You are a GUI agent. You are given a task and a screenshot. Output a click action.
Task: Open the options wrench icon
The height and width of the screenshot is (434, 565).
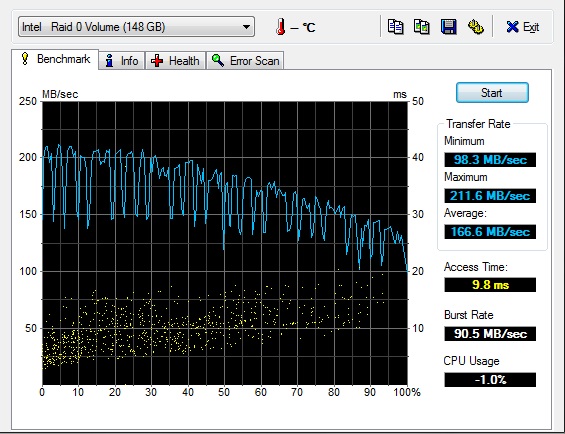coord(475,27)
